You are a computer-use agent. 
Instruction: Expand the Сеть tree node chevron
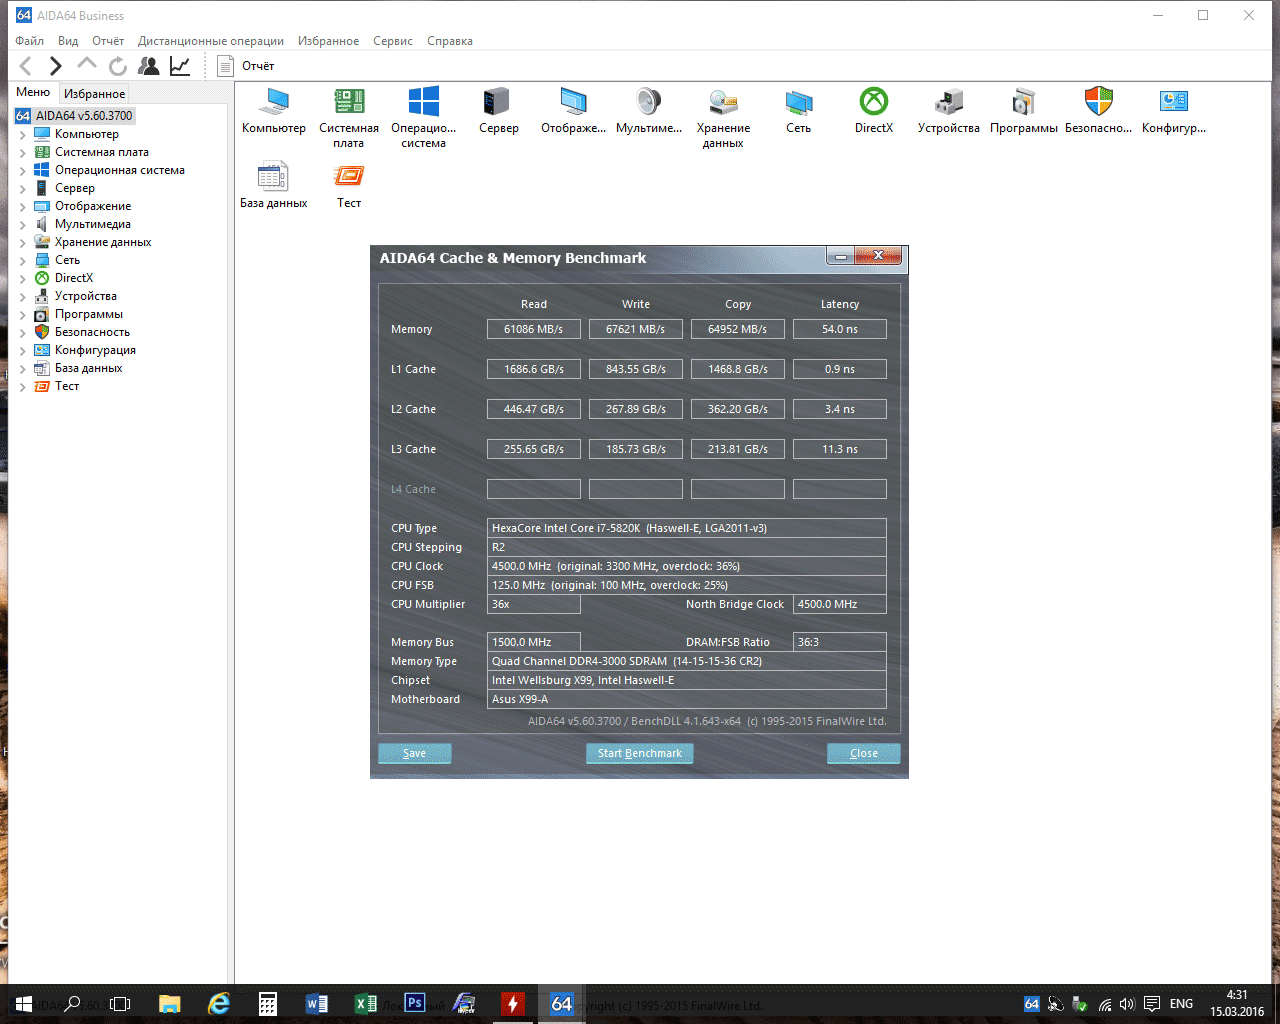(23, 260)
